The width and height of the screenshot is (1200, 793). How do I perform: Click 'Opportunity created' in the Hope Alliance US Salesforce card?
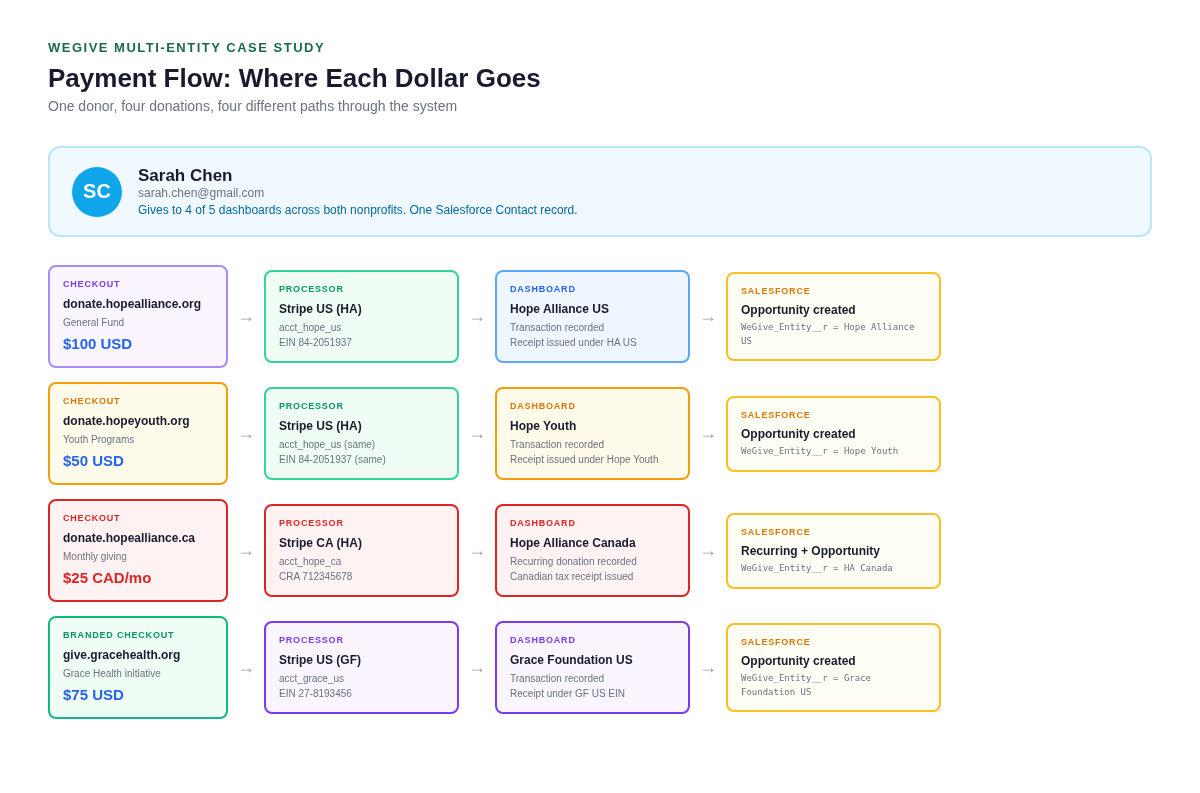(798, 310)
